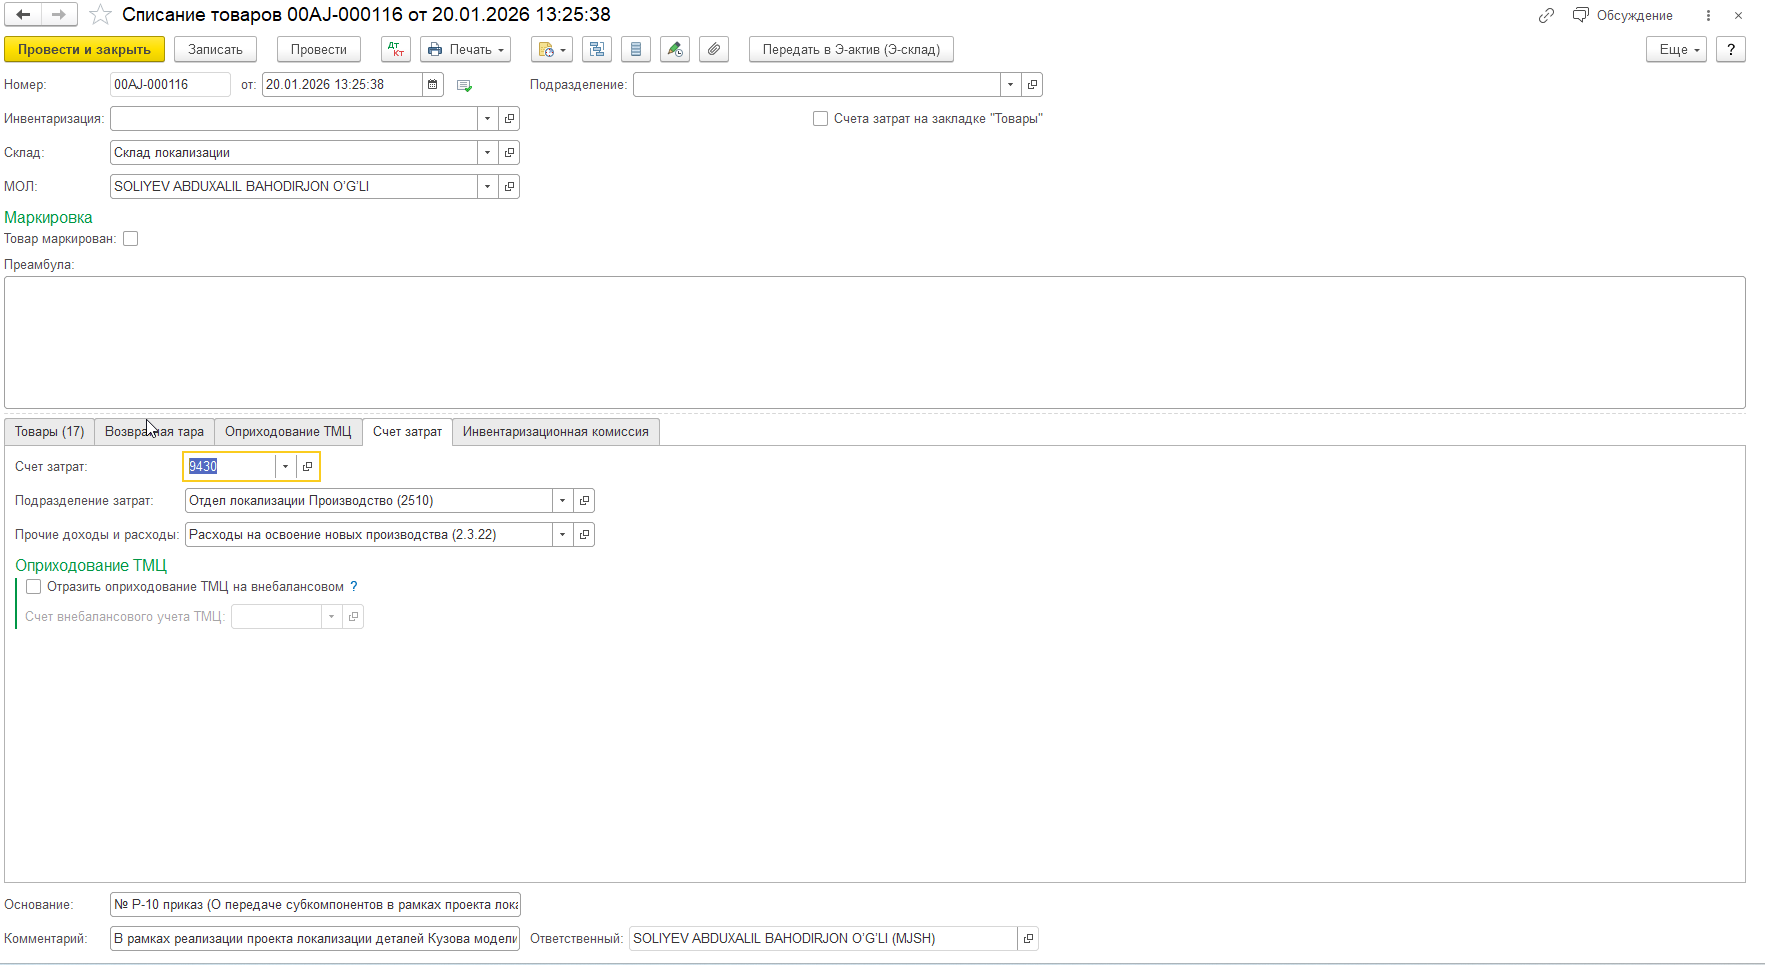Open the МОЛ record form
Viewport: 1765px width, 965px height.
tap(509, 187)
